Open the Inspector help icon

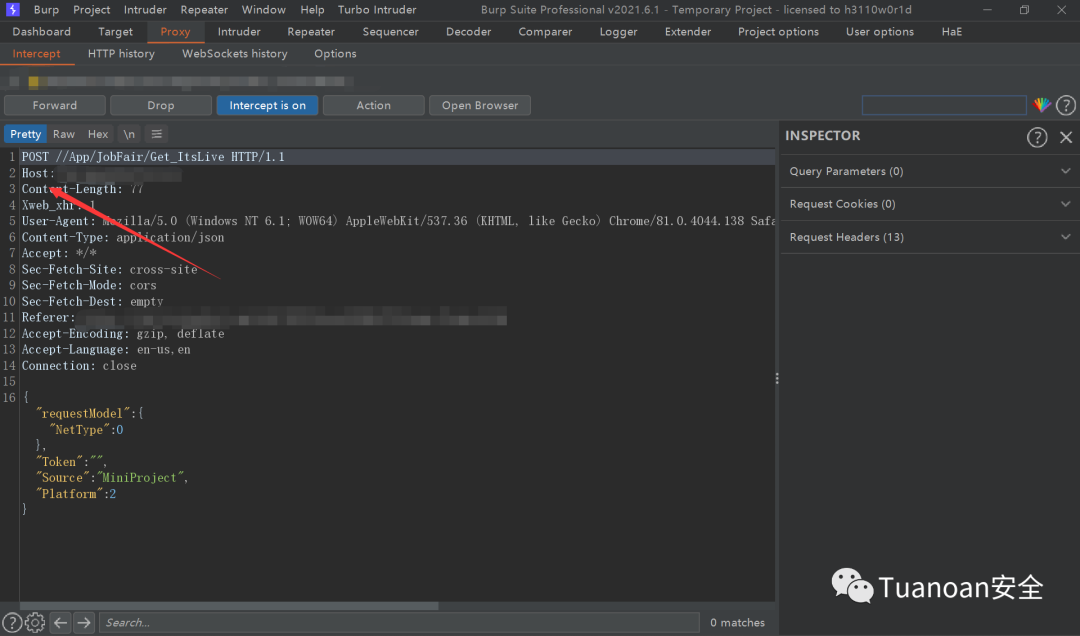click(x=1037, y=137)
